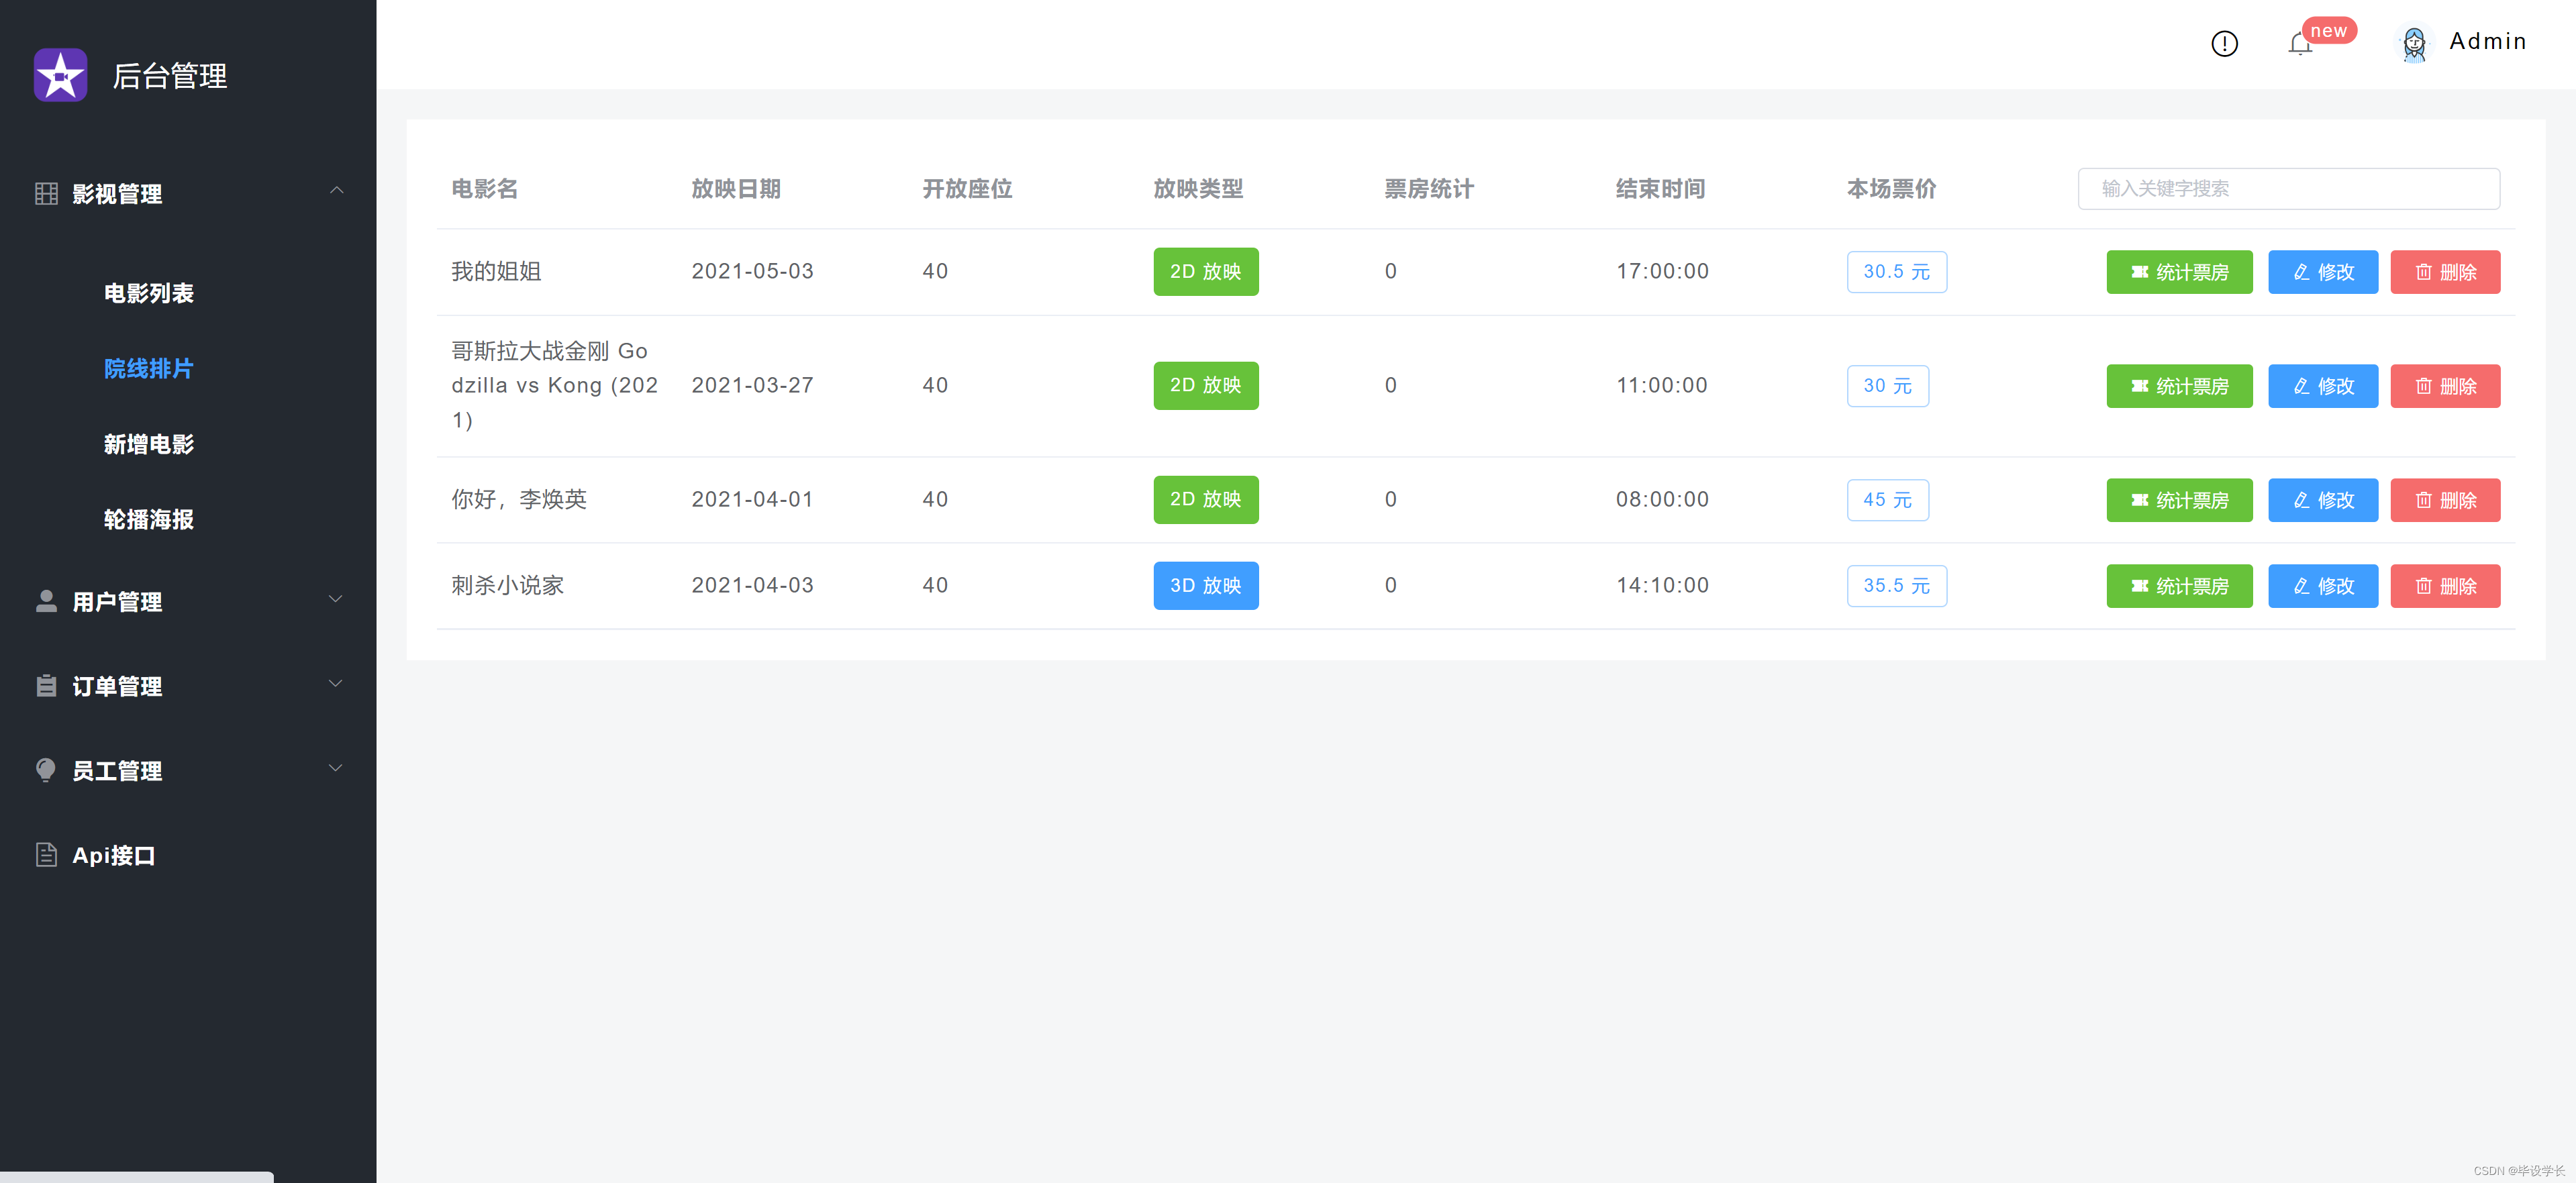Click the exclamation info icon in header
The height and width of the screenshot is (1183, 2576).
click(x=2224, y=43)
